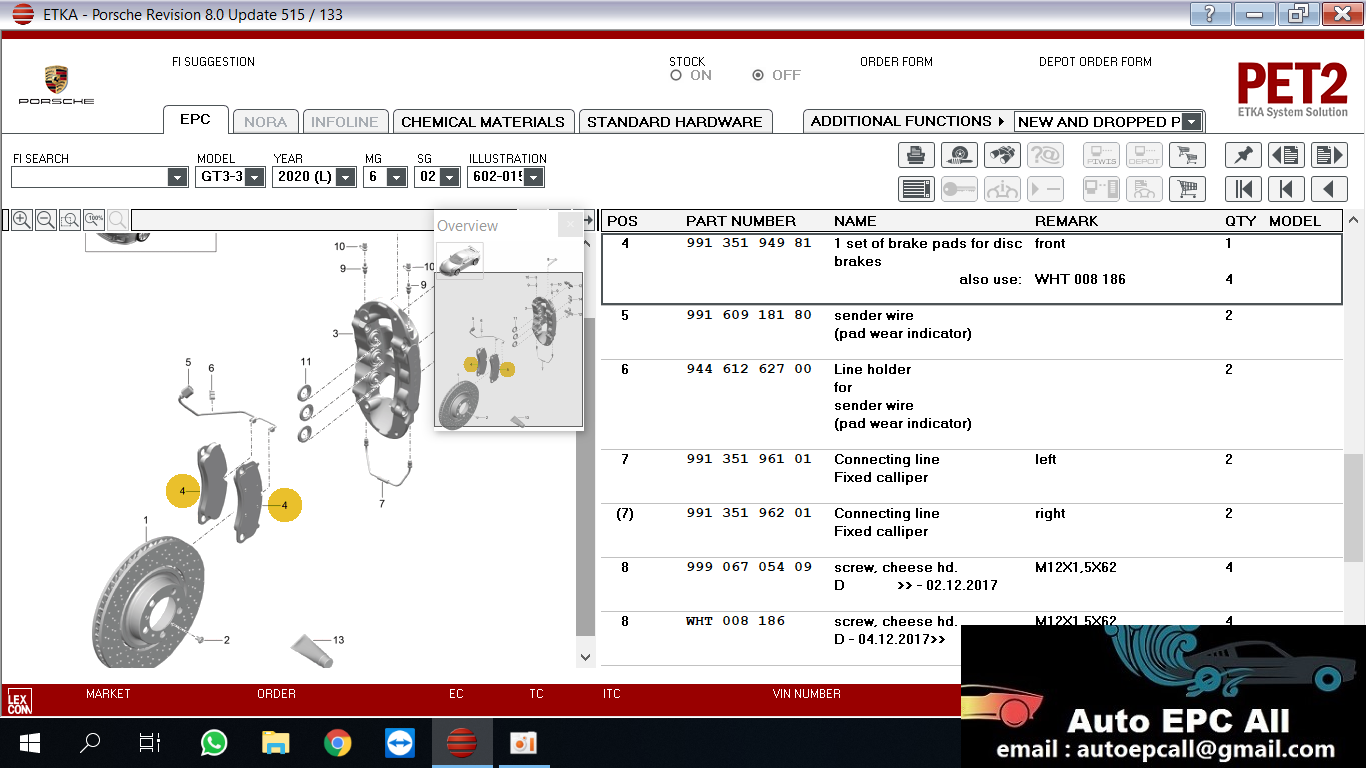Switch to the NORA tab
This screenshot has width=1366, height=768.
265,122
